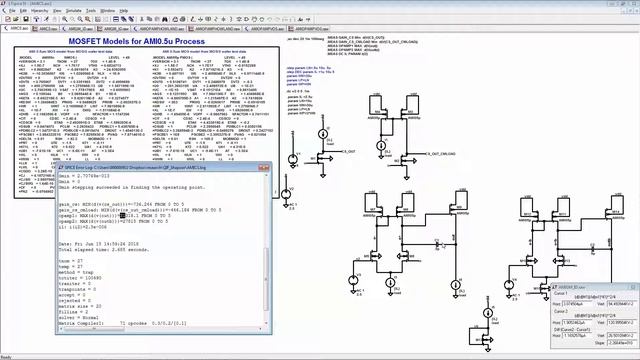Click the CS_OUT net label
Viewport: 640px width, 360px height.
(x=348, y=151)
